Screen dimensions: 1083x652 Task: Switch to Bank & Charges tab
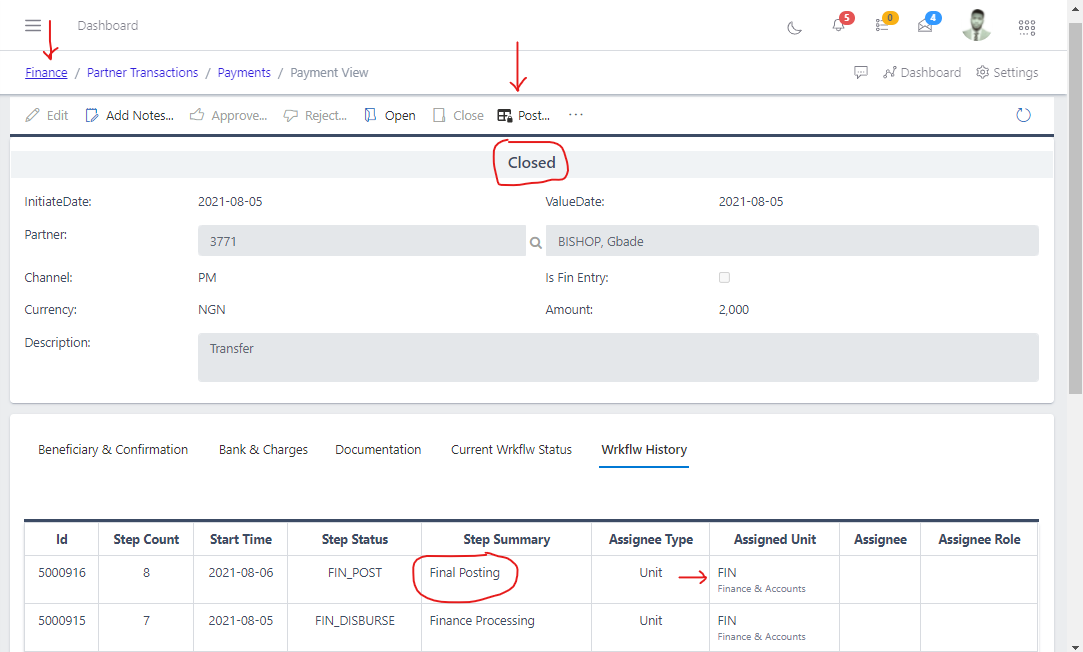click(x=263, y=450)
